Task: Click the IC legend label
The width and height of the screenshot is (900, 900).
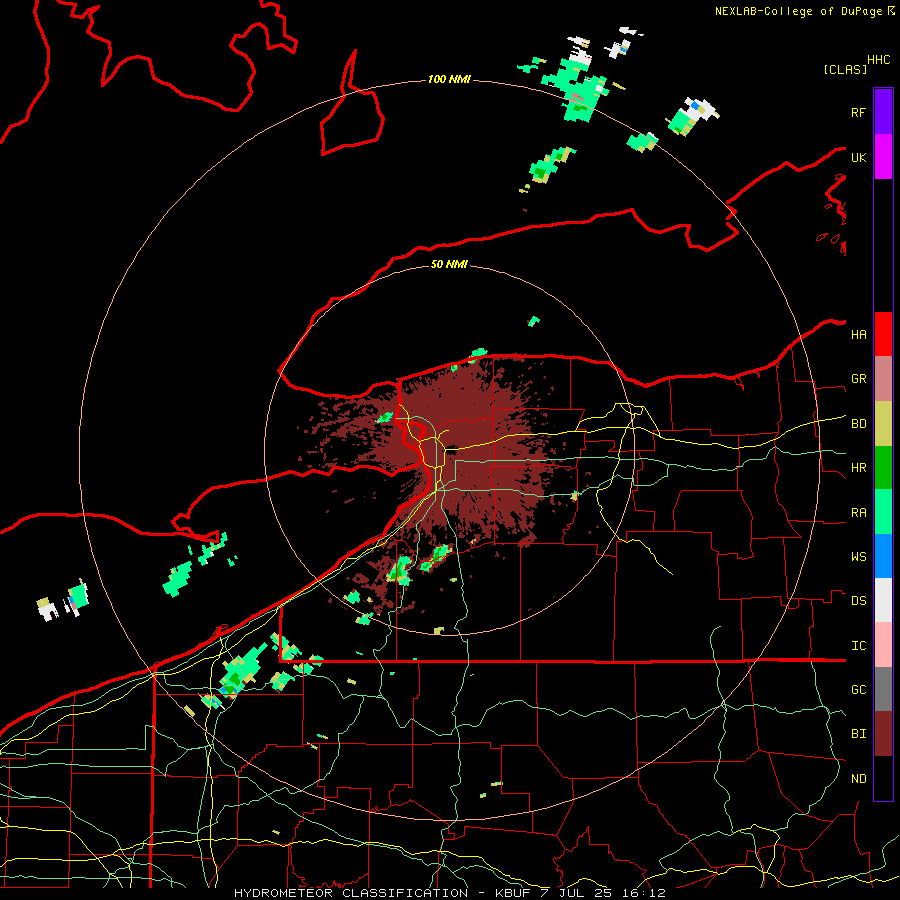Action: tap(859, 646)
